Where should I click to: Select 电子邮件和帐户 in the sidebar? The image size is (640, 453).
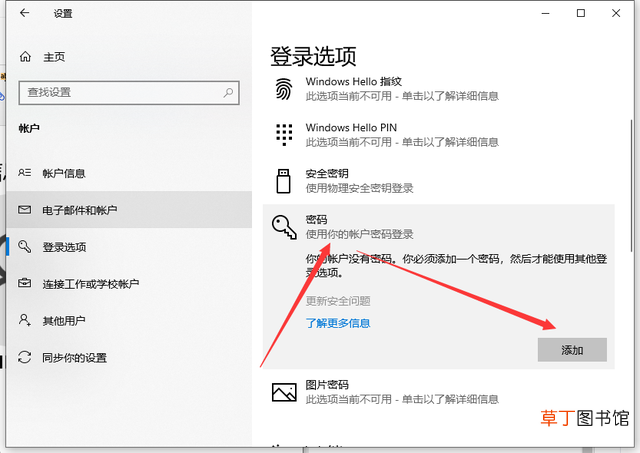point(129,210)
